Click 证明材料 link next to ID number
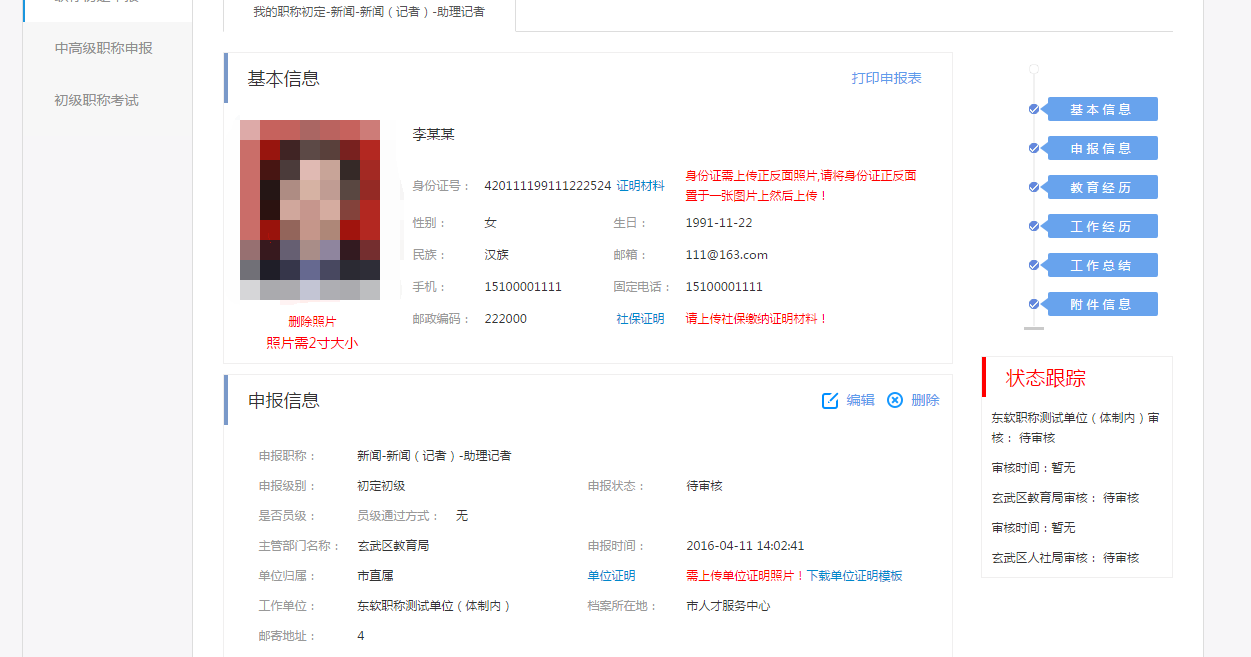This screenshot has width=1251, height=657. tap(640, 186)
